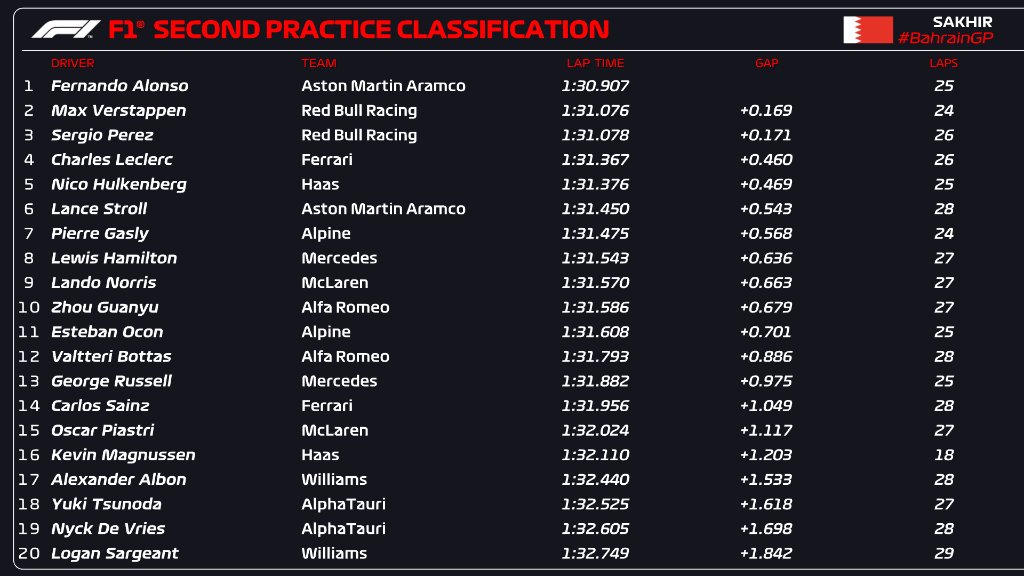Viewport: 1024px width, 576px height.
Task: Click the Second Practice Classification title
Action: 380,30
